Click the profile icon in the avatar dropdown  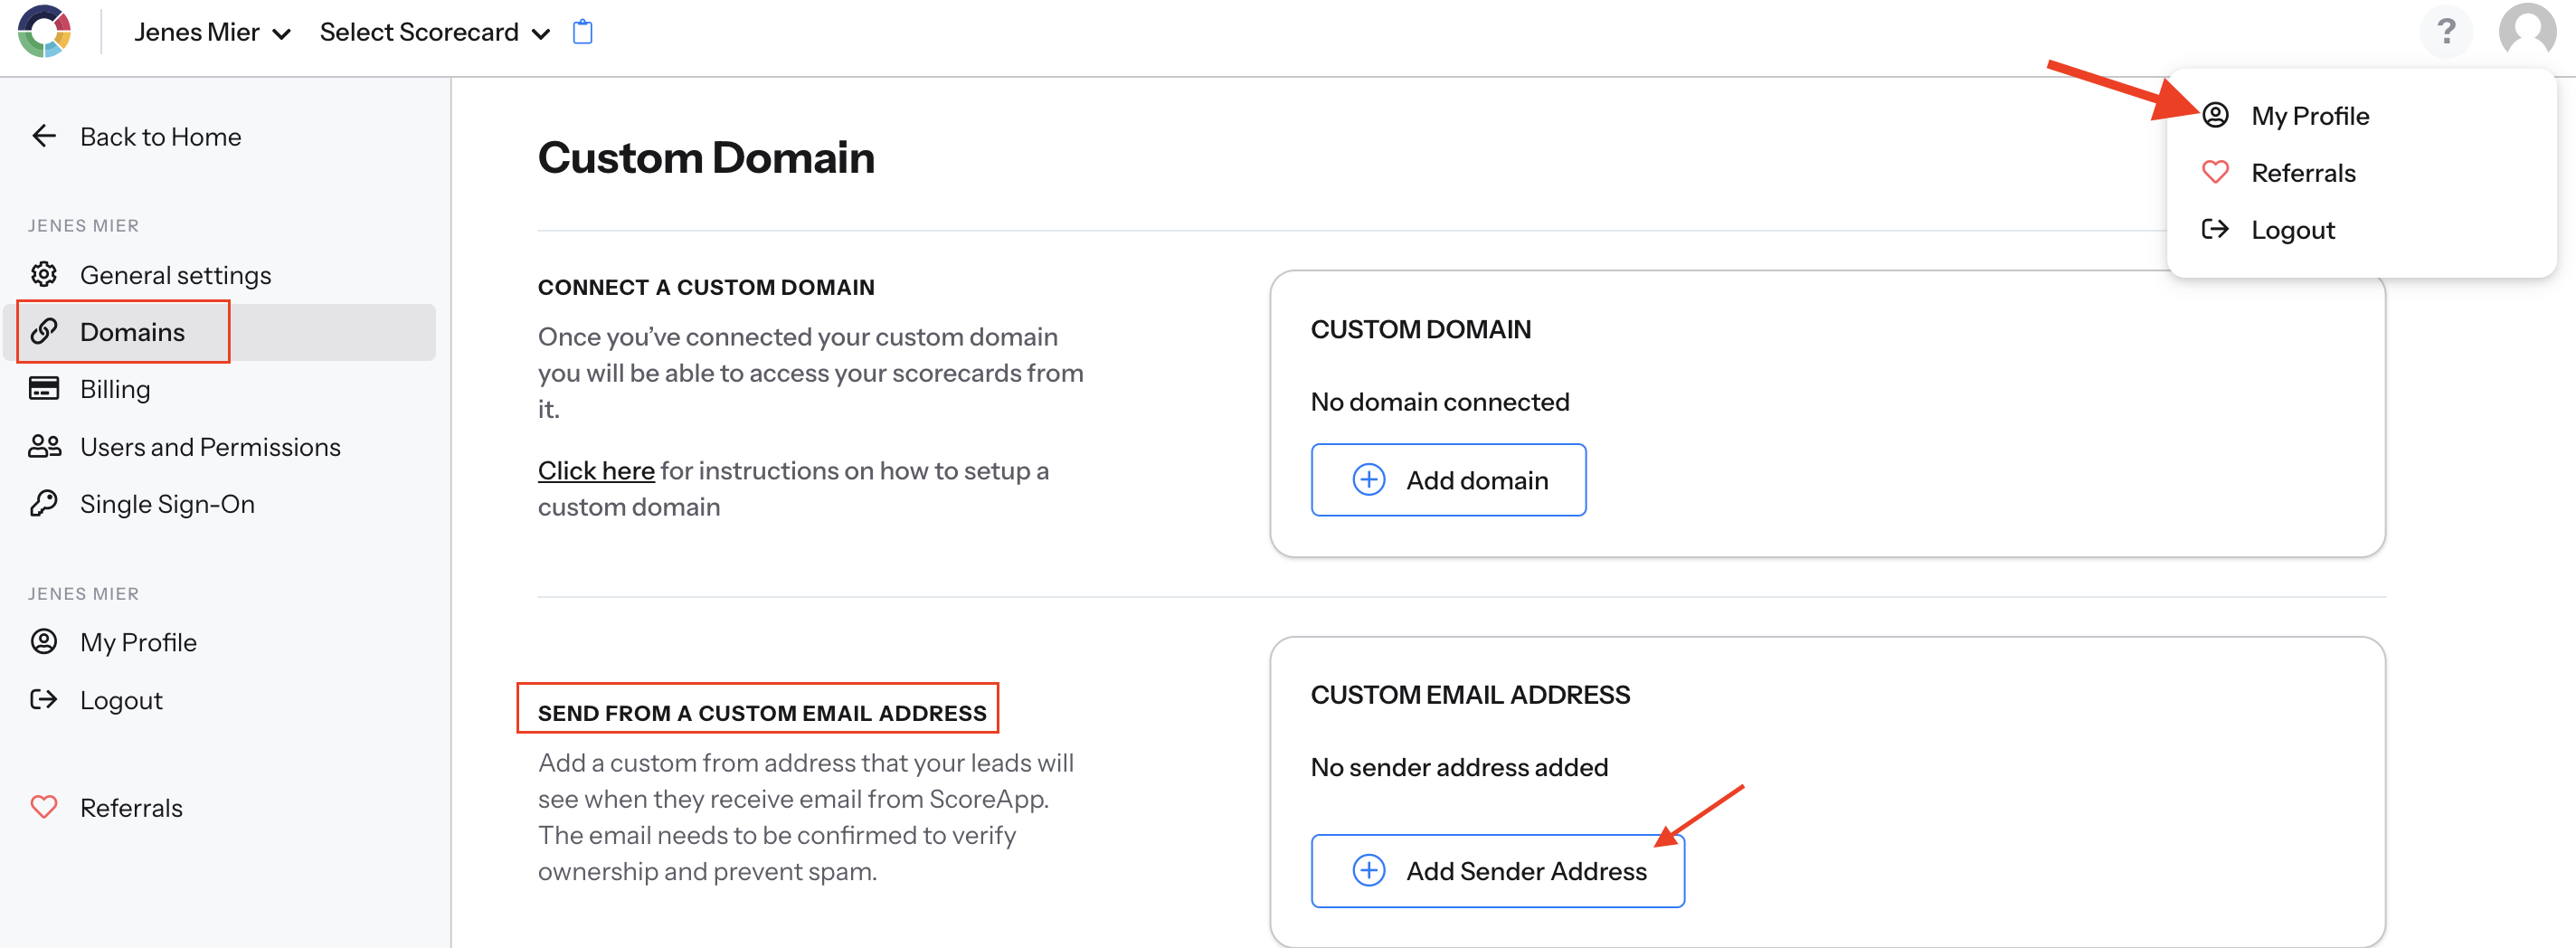click(x=2215, y=115)
